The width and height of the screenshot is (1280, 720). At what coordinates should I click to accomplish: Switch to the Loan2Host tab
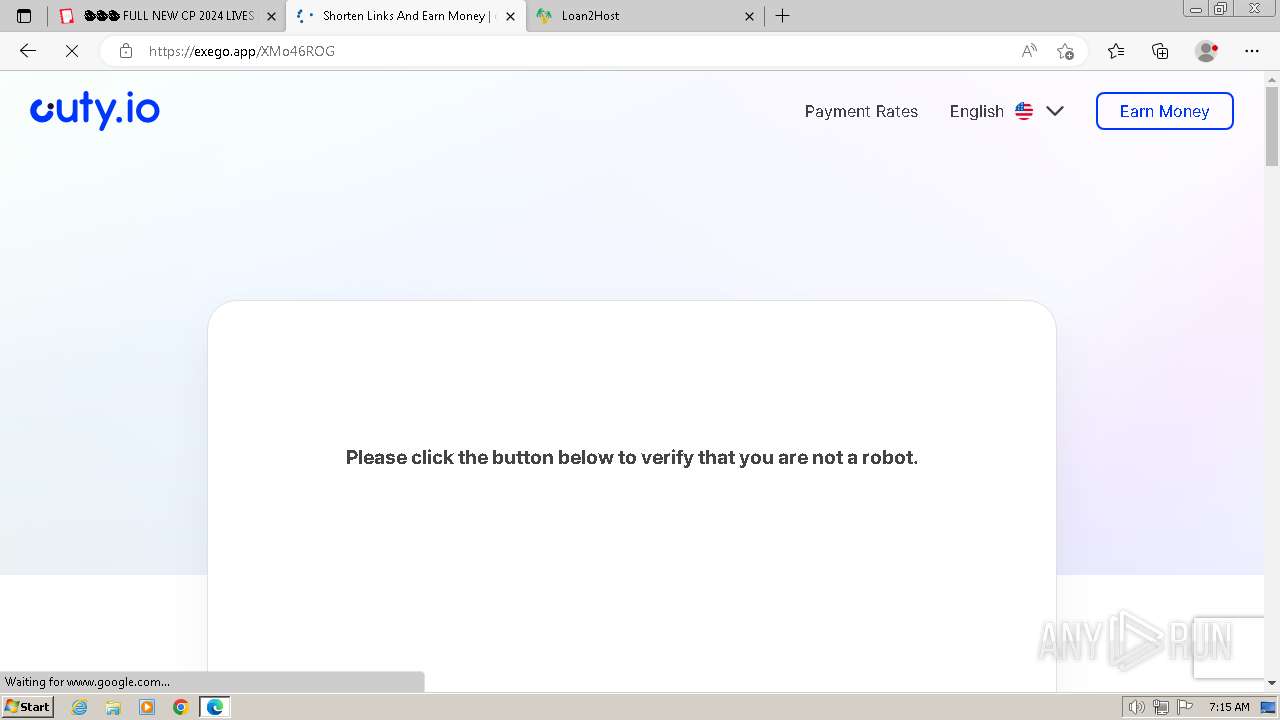pos(645,16)
